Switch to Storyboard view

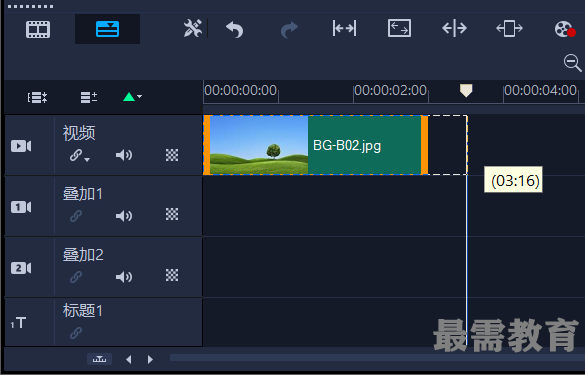coord(38,29)
